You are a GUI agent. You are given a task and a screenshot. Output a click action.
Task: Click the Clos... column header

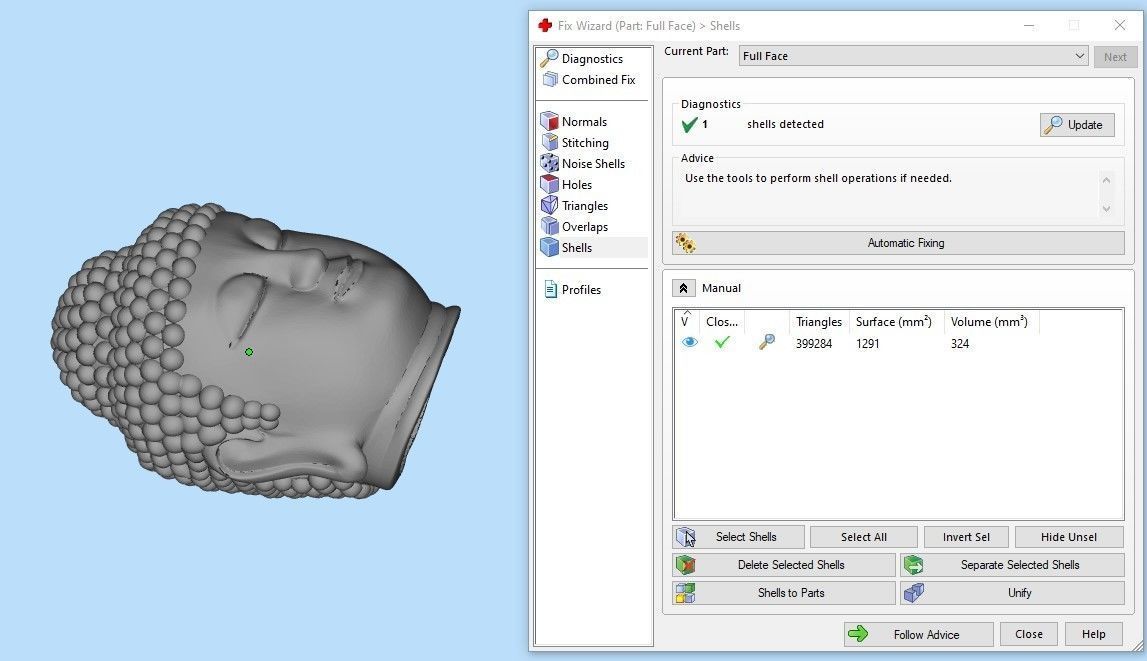(722, 322)
